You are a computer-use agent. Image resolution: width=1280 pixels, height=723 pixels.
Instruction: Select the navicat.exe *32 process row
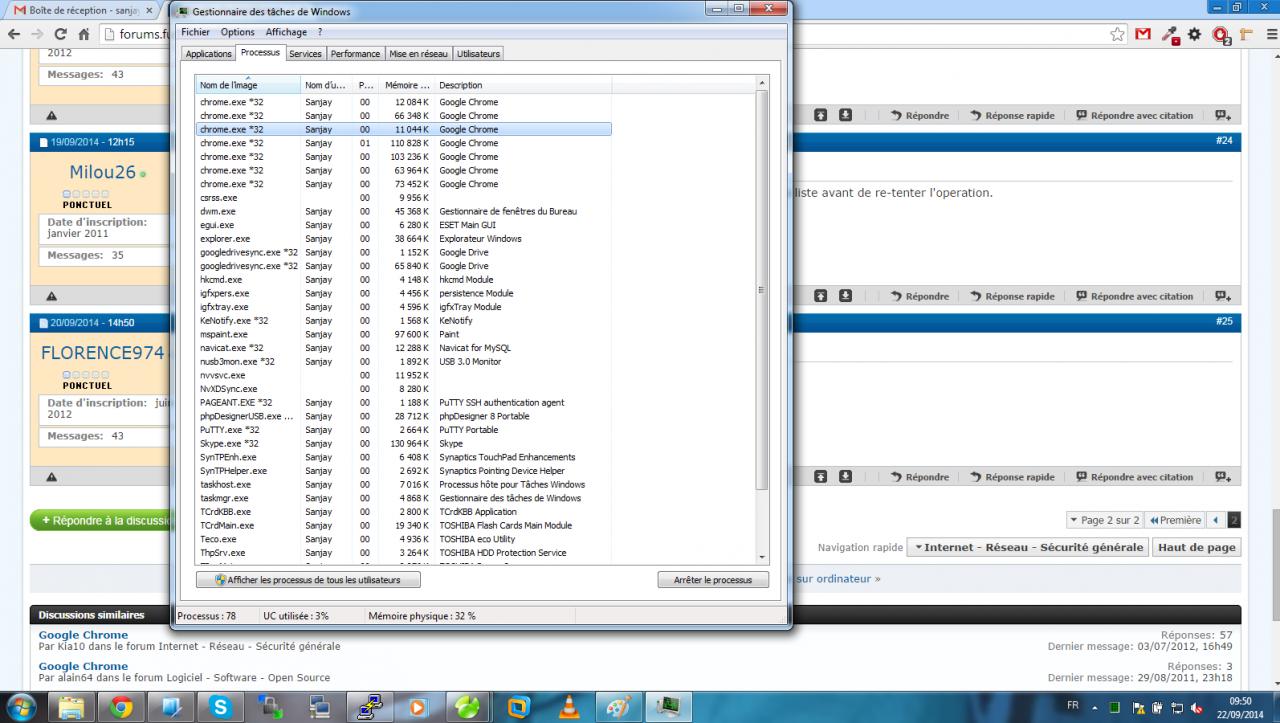pyautogui.click(x=403, y=348)
